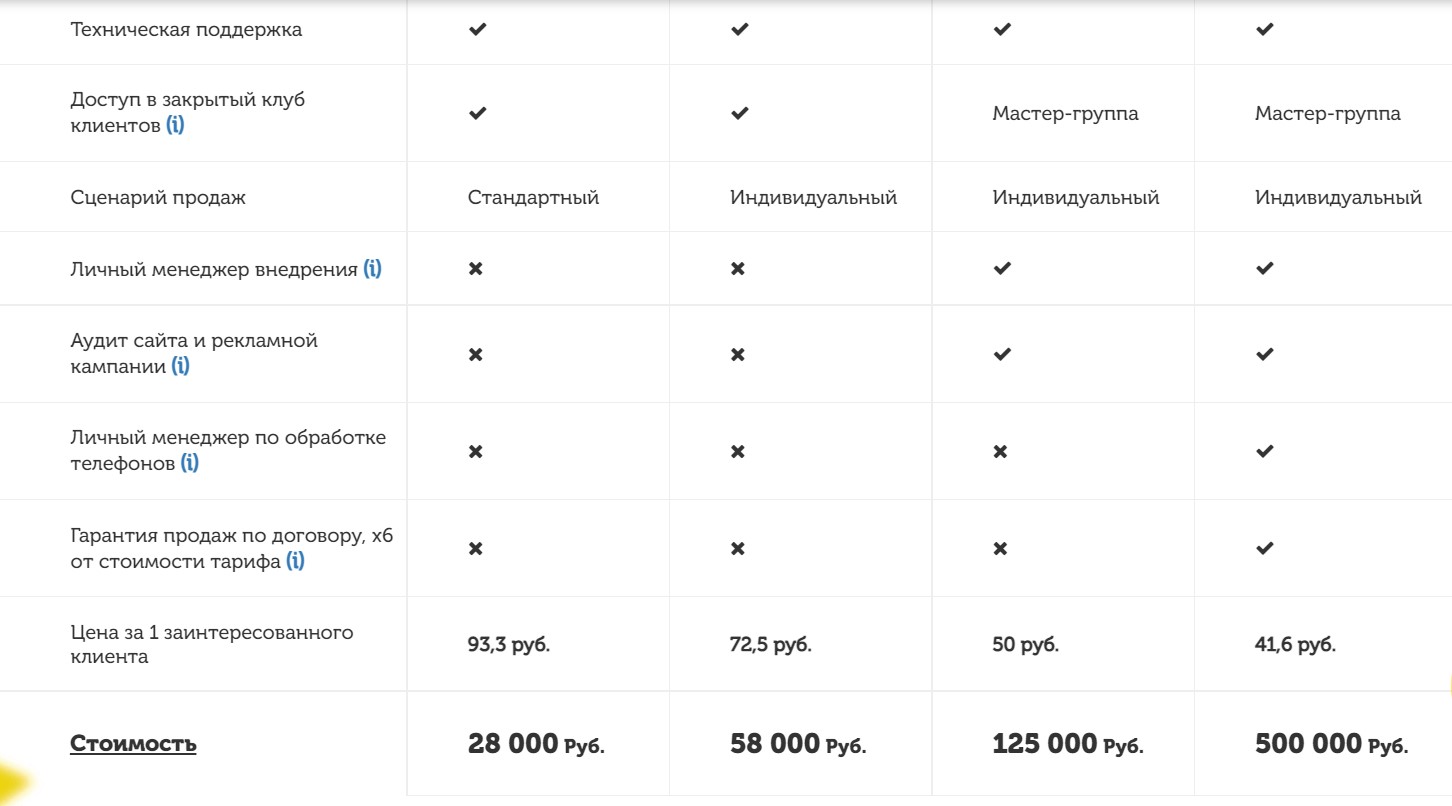Click checkmark for Техническая поддержка in 28 000 column

477,29
